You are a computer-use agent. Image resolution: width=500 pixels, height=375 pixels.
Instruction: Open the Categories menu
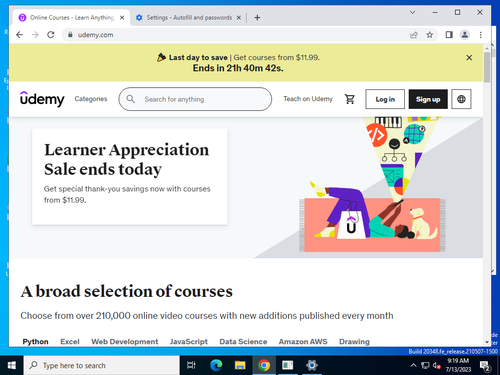click(x=91, y=99)
